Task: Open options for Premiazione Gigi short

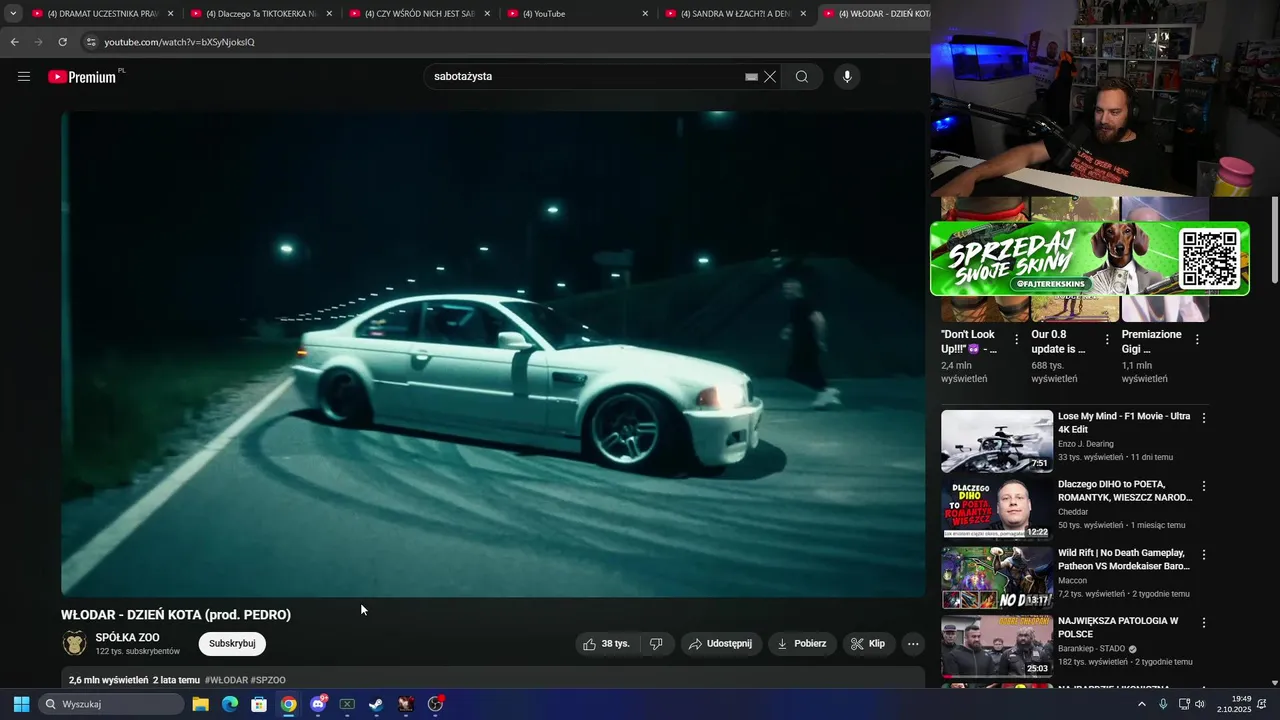Action: tap(1197, 340)
